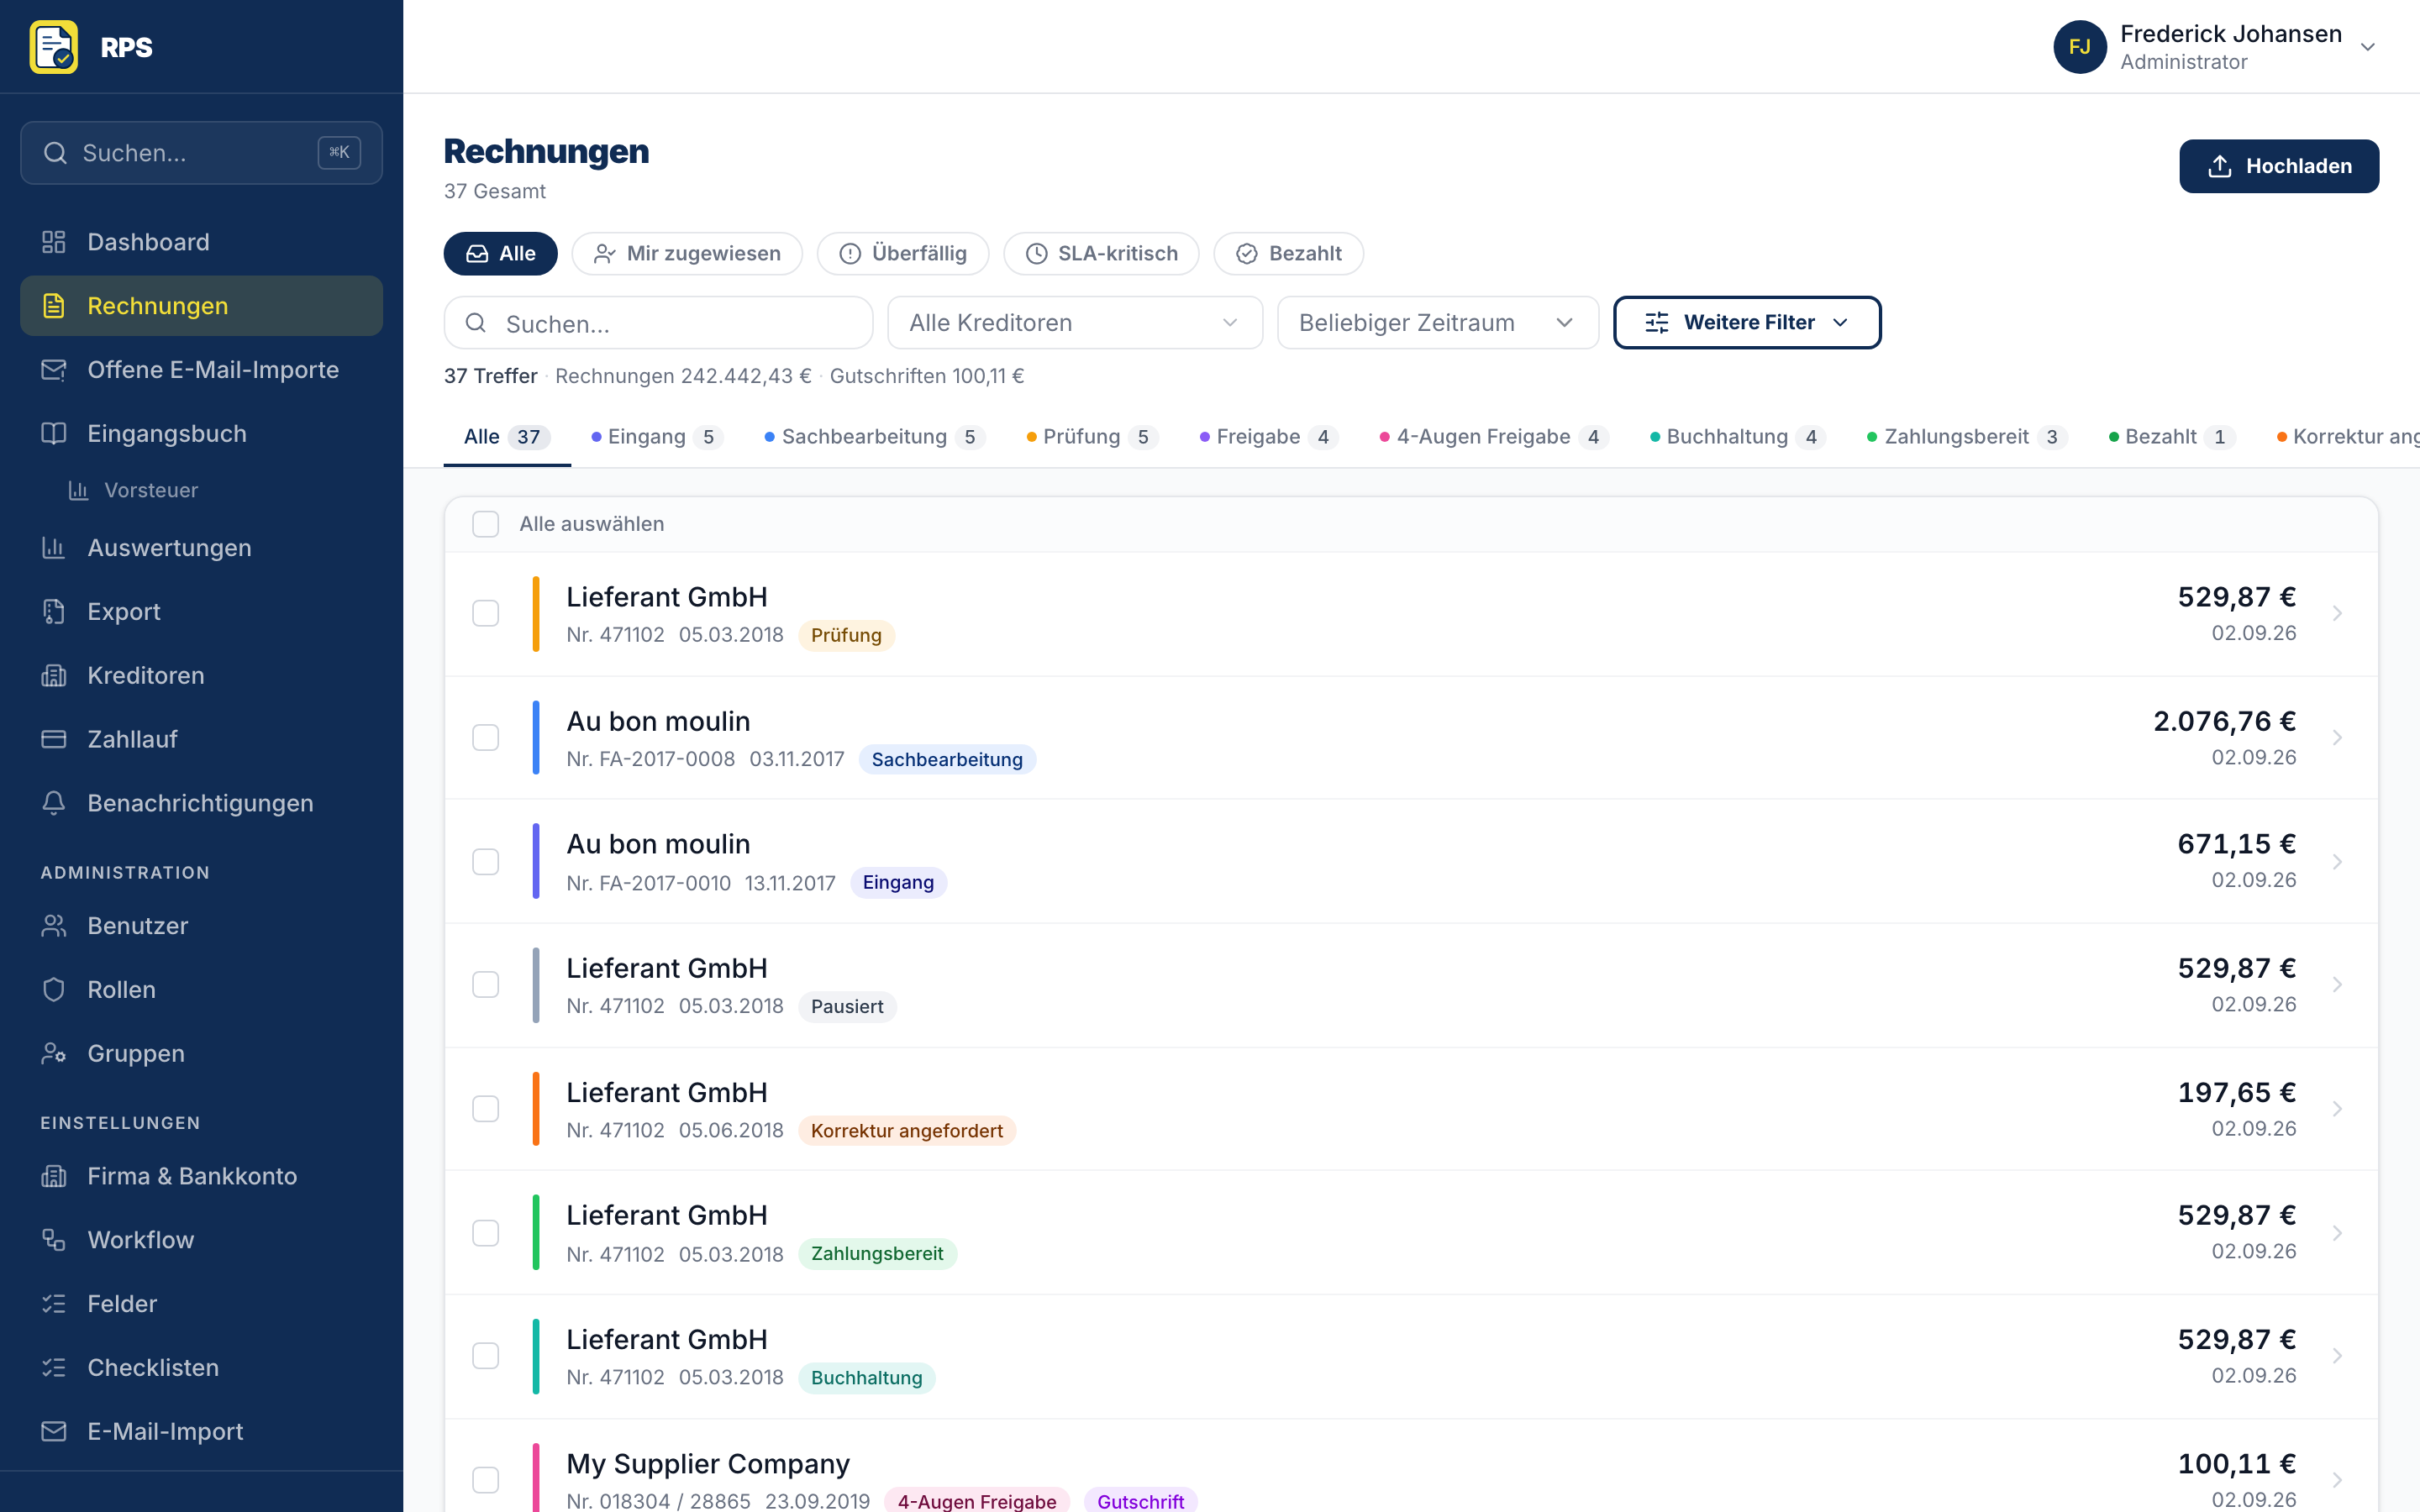The image size is (2420, 1512).
Task: Expand the Weitere Filter options
Action: [1747, 323]
